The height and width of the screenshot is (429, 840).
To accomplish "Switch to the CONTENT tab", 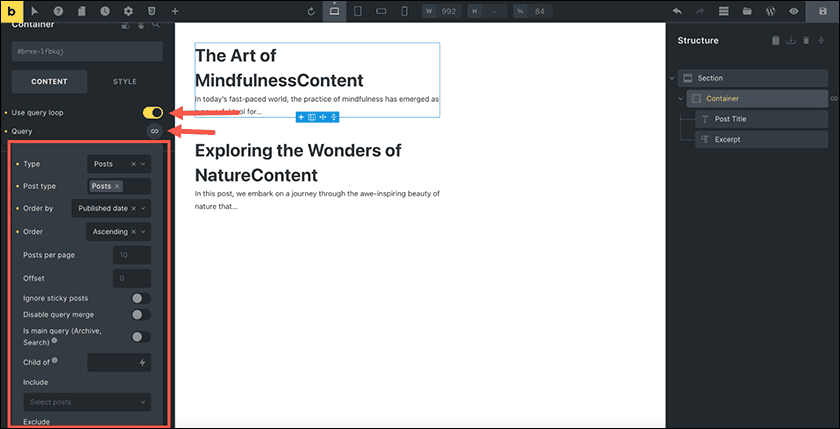I will pyautogui.click(x=49, y=81).
